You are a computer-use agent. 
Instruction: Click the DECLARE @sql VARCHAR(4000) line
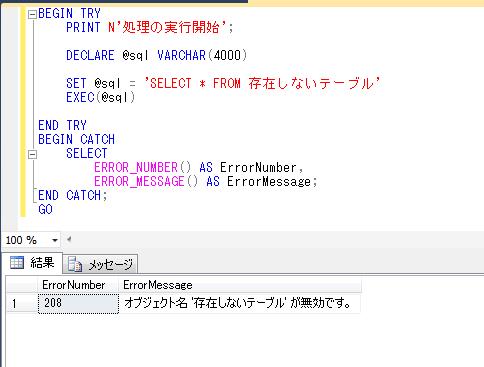click(156, 55)
